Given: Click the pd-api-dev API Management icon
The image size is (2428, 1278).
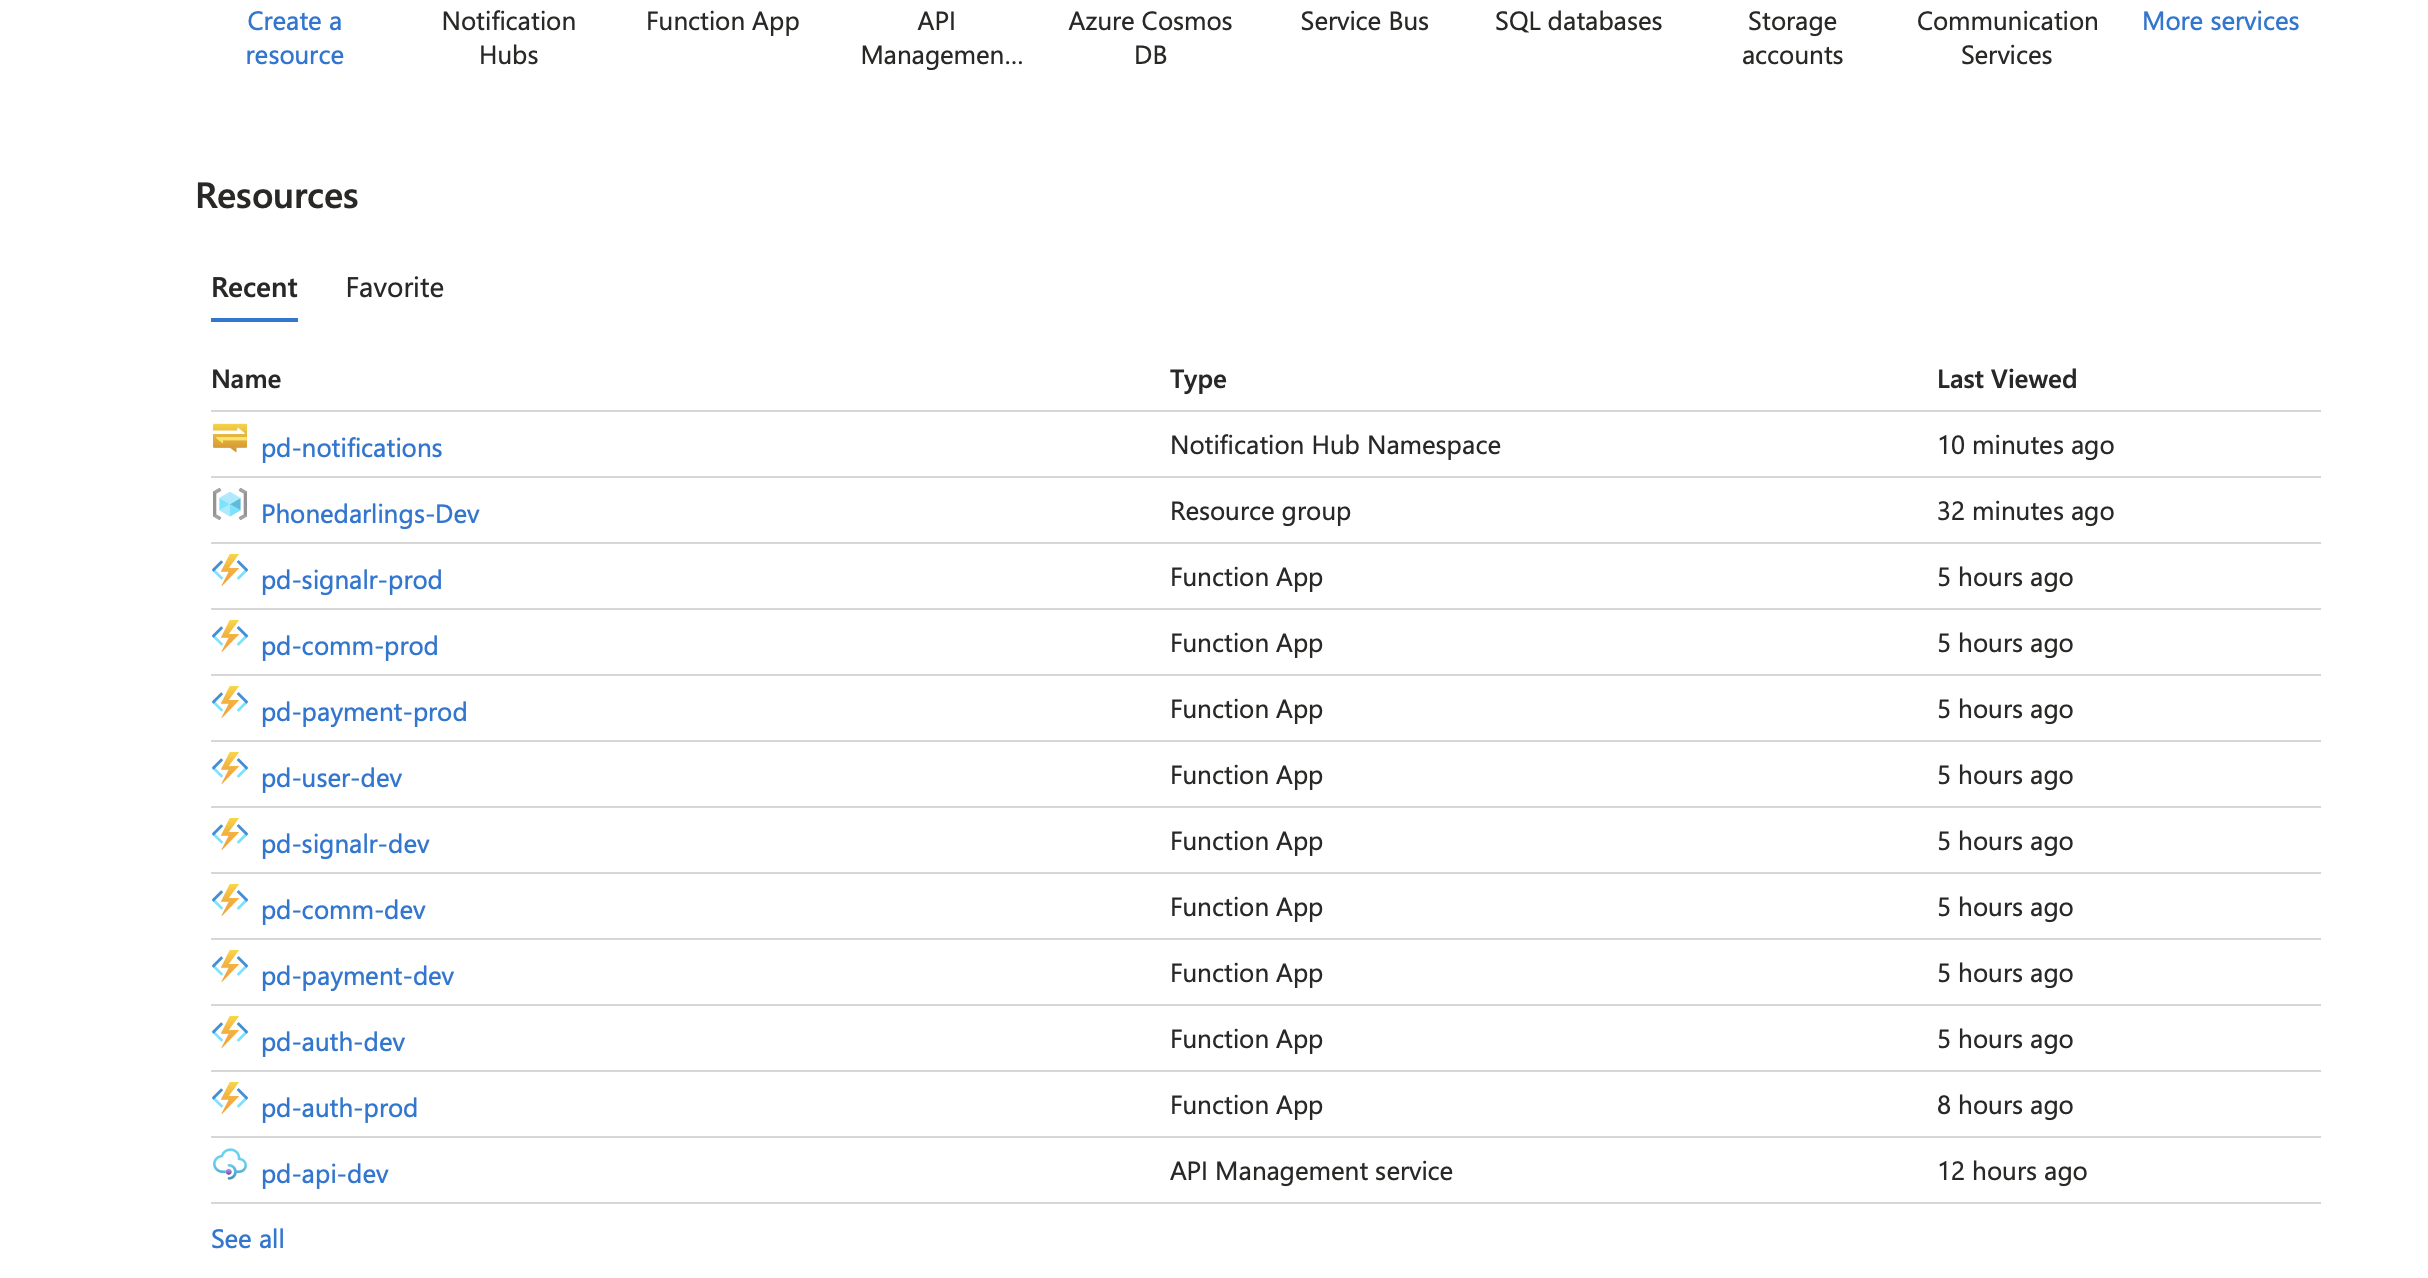Looking at the screenshot, I should point(229,1165).
